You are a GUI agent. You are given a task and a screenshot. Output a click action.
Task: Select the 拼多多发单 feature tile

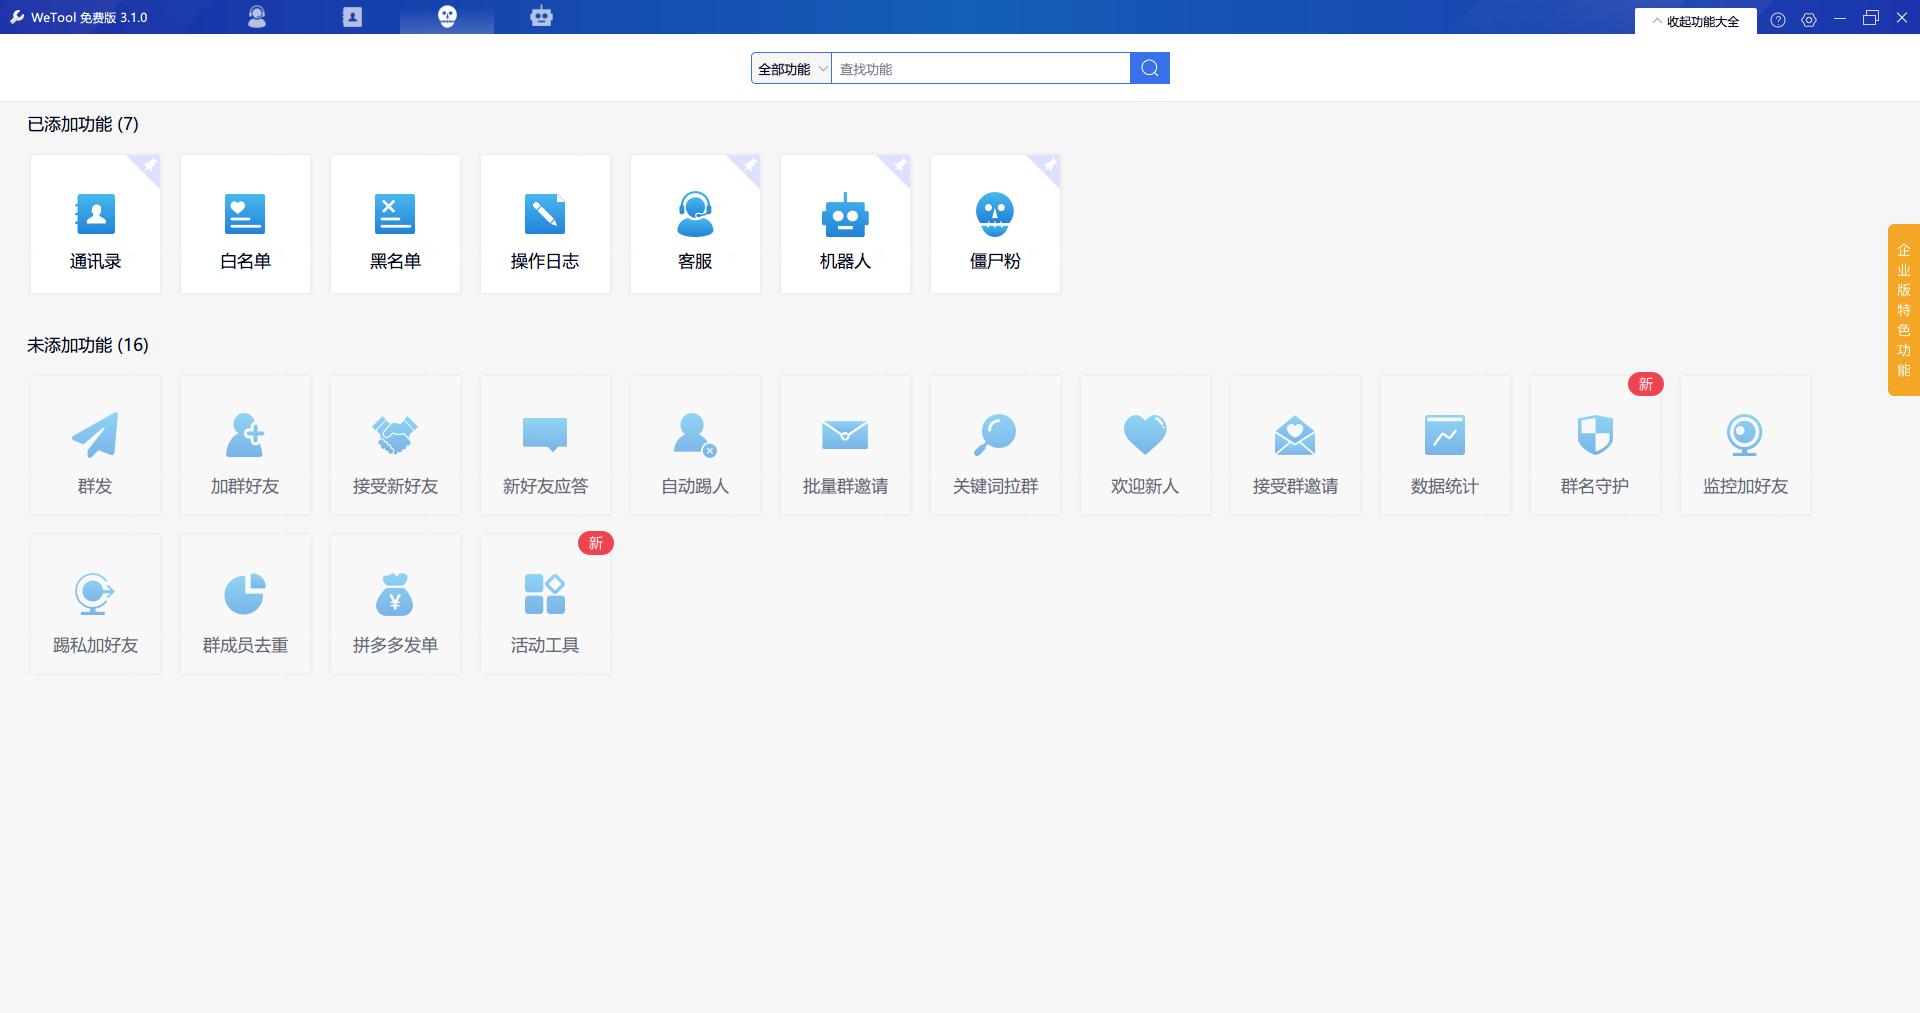[395, 605]
